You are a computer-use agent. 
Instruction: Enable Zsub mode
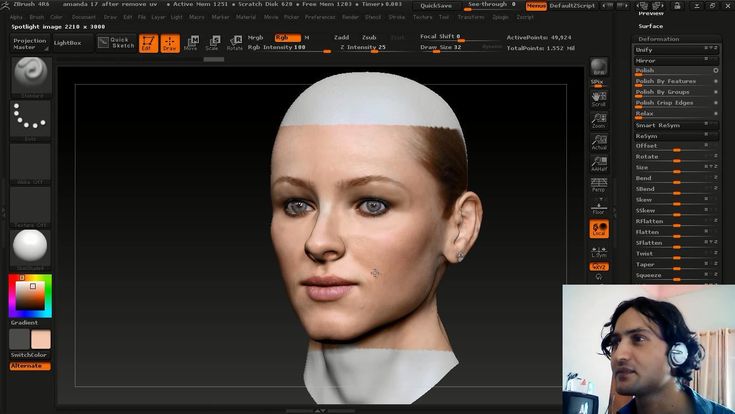tap(369, 38)
